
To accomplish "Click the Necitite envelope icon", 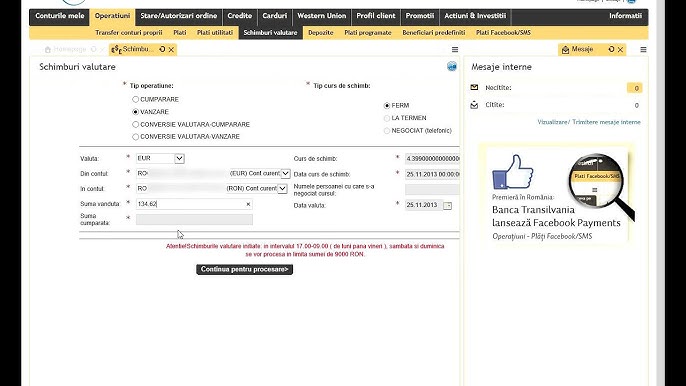I will pos(474,88).
